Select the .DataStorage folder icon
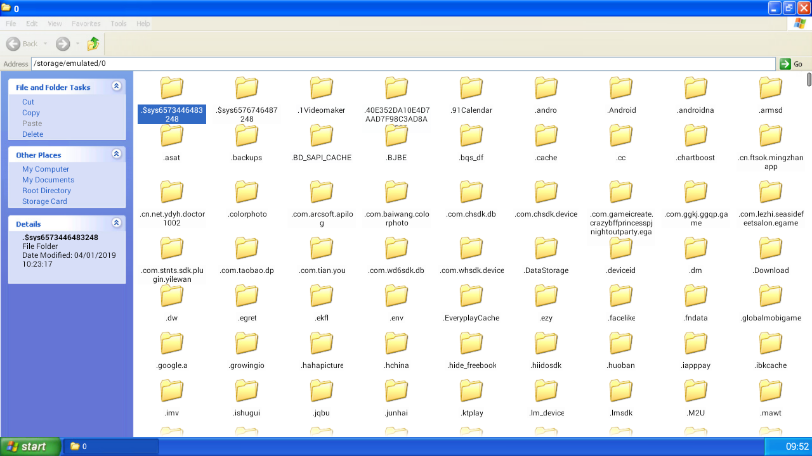The height and width of the screenshot is (456, 812). (x=546, y=249)
